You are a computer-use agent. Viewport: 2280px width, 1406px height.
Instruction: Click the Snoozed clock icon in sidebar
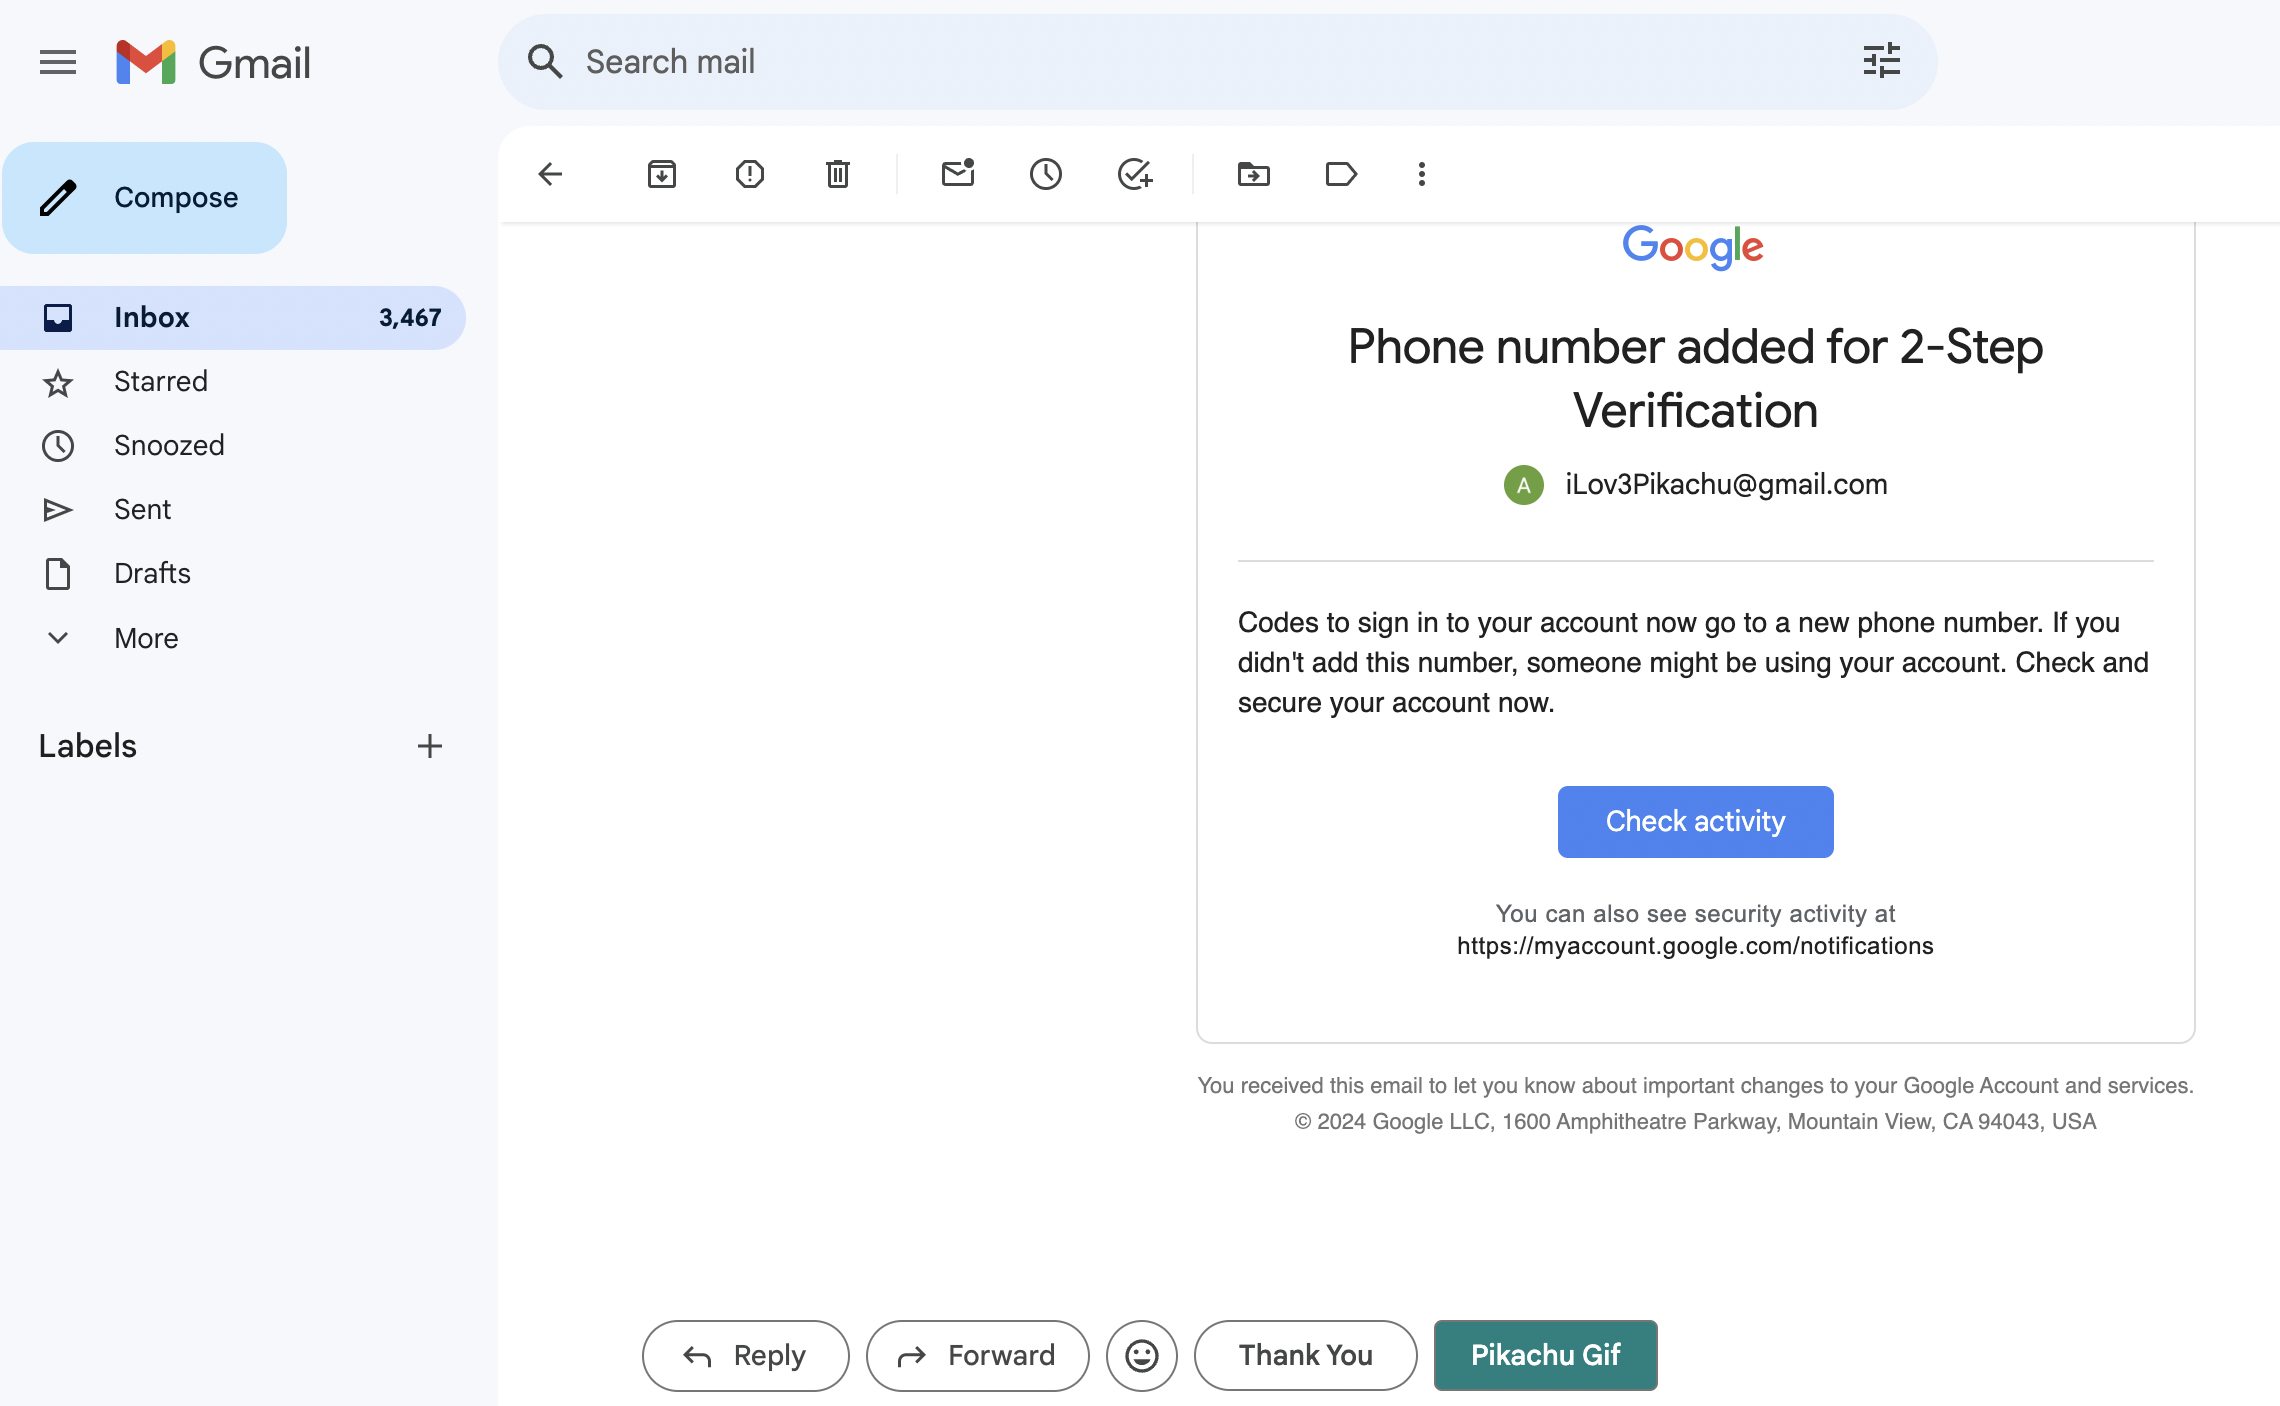[x=58, y=446]
